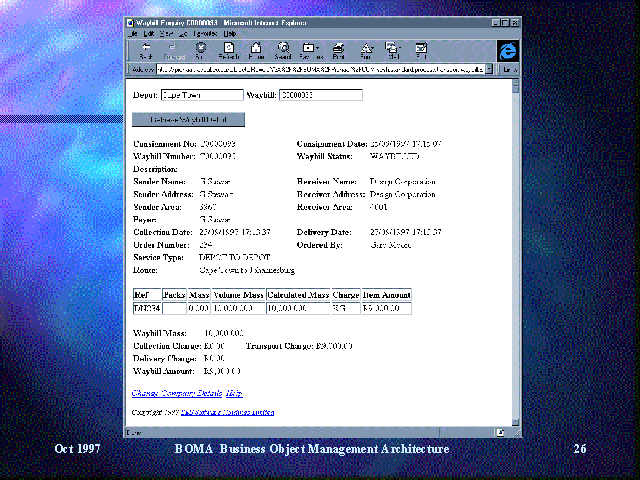
Task: Click the Help link at page bottom
Action: (234, 393)
